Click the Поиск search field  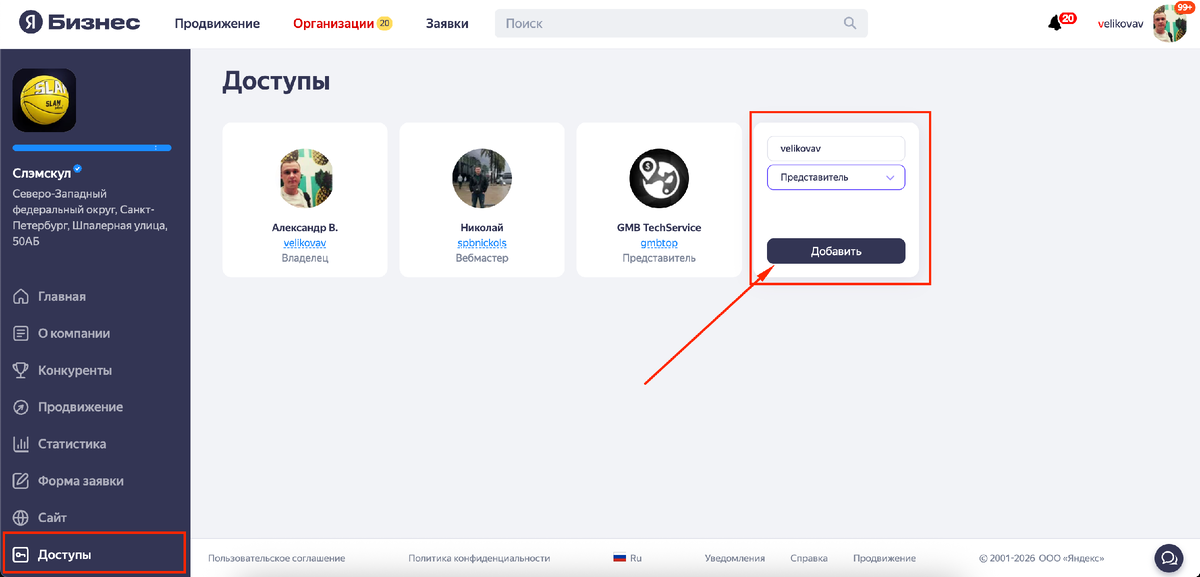click(681, 23)
